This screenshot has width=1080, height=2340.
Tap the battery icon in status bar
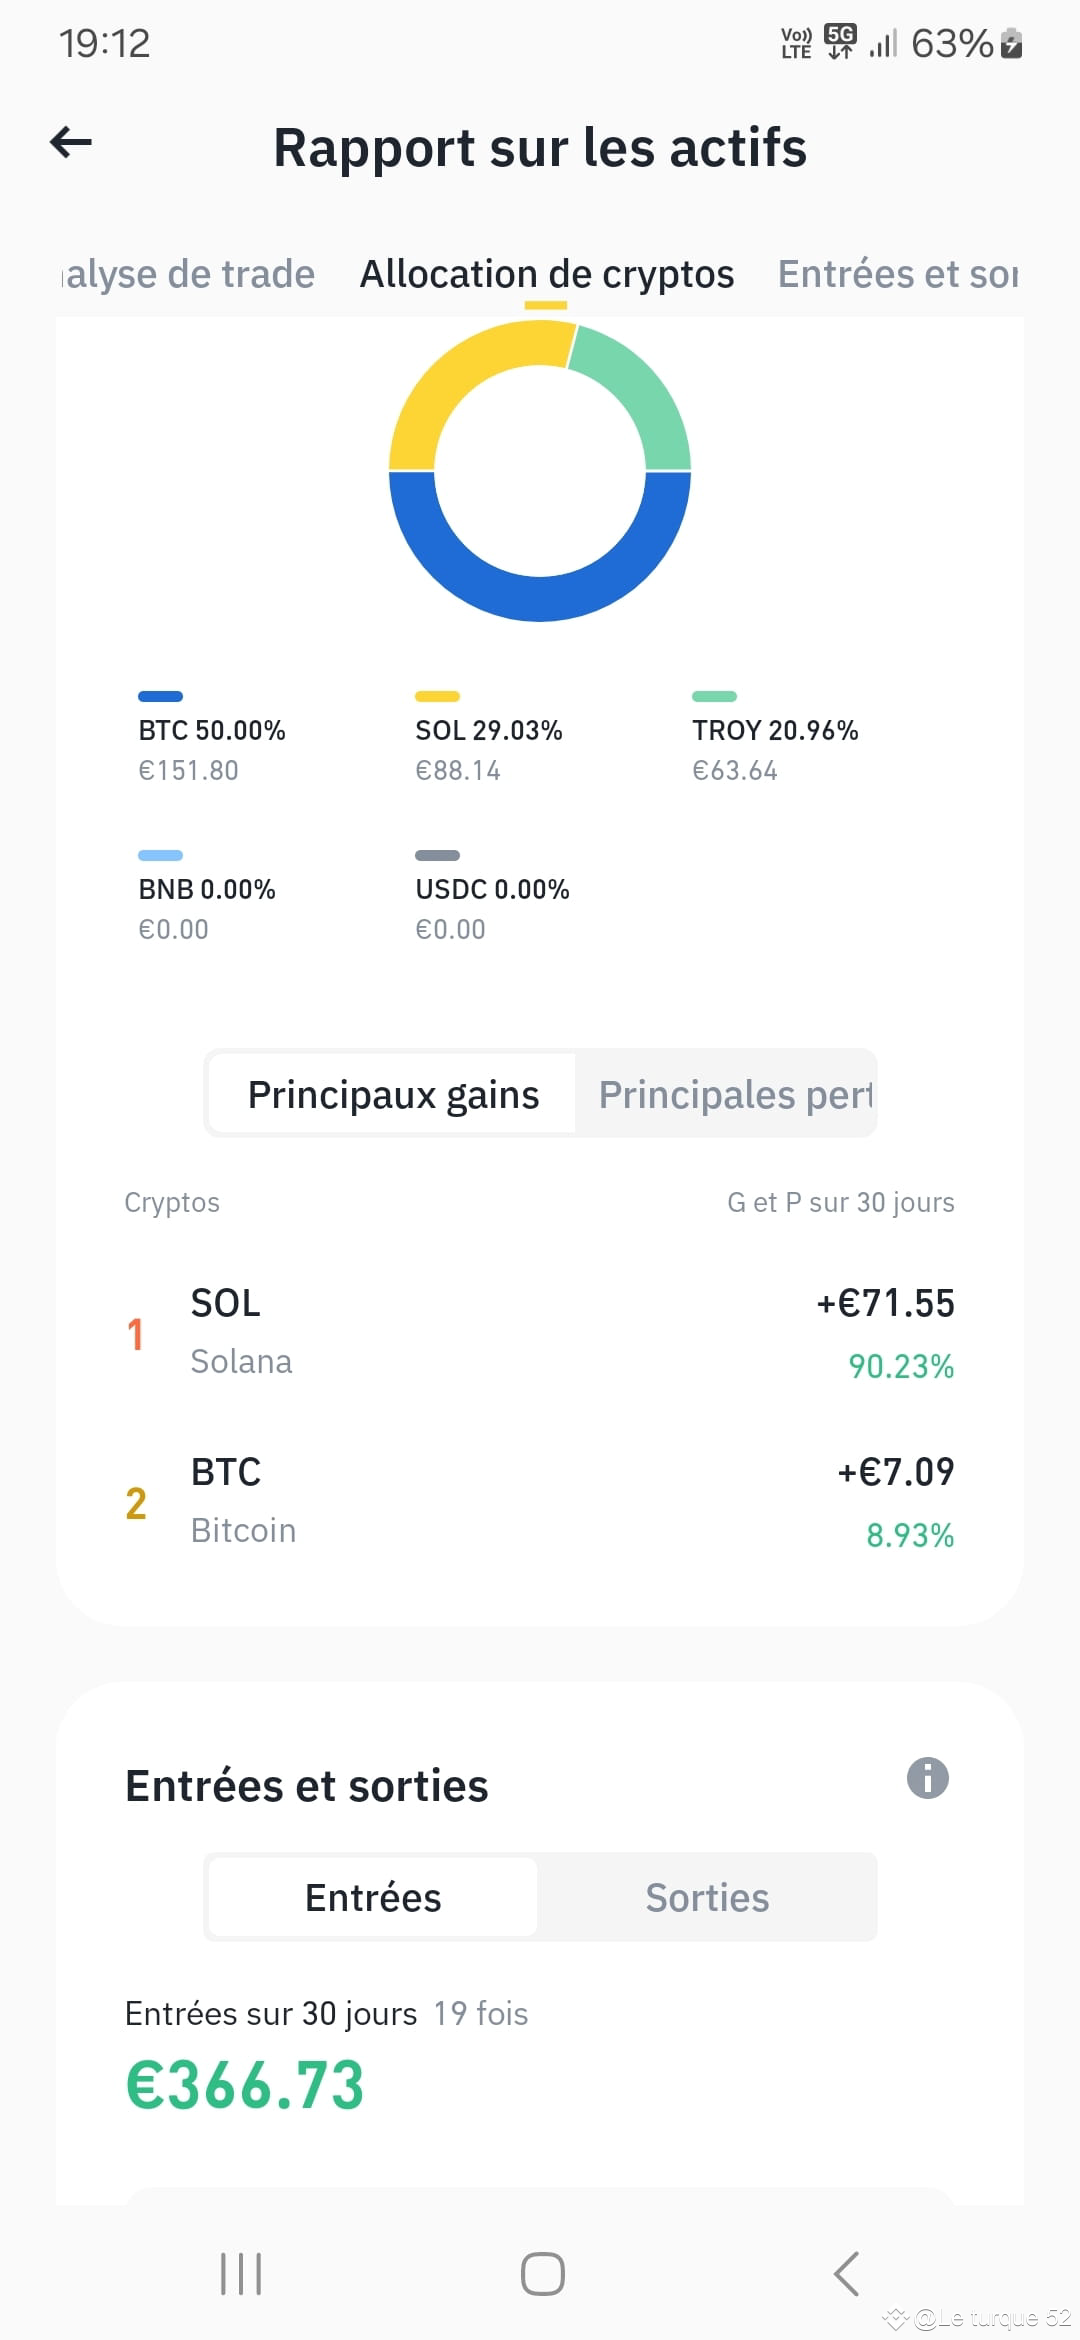pos(1011,43)
